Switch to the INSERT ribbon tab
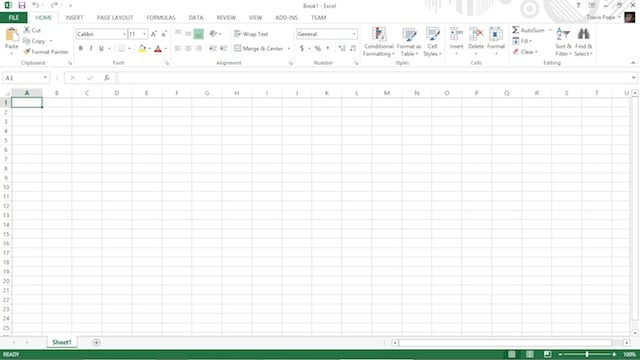 click(x=74, y=18)
